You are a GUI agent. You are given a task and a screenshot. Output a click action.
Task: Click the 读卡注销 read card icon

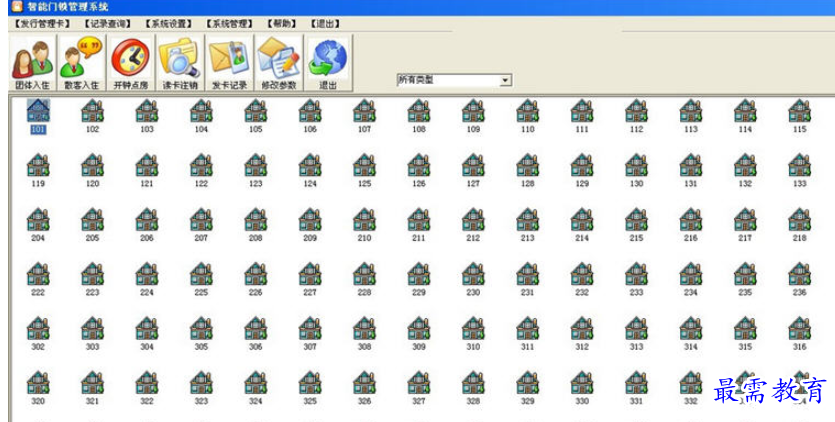(179, 63)
